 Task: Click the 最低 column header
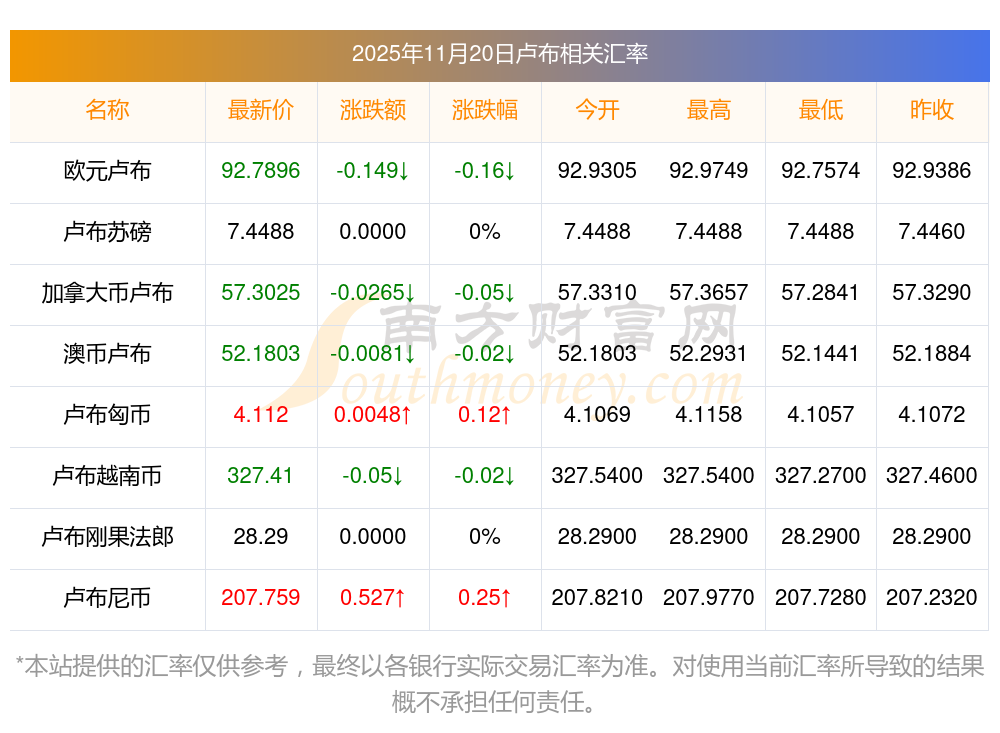[821, 110]
